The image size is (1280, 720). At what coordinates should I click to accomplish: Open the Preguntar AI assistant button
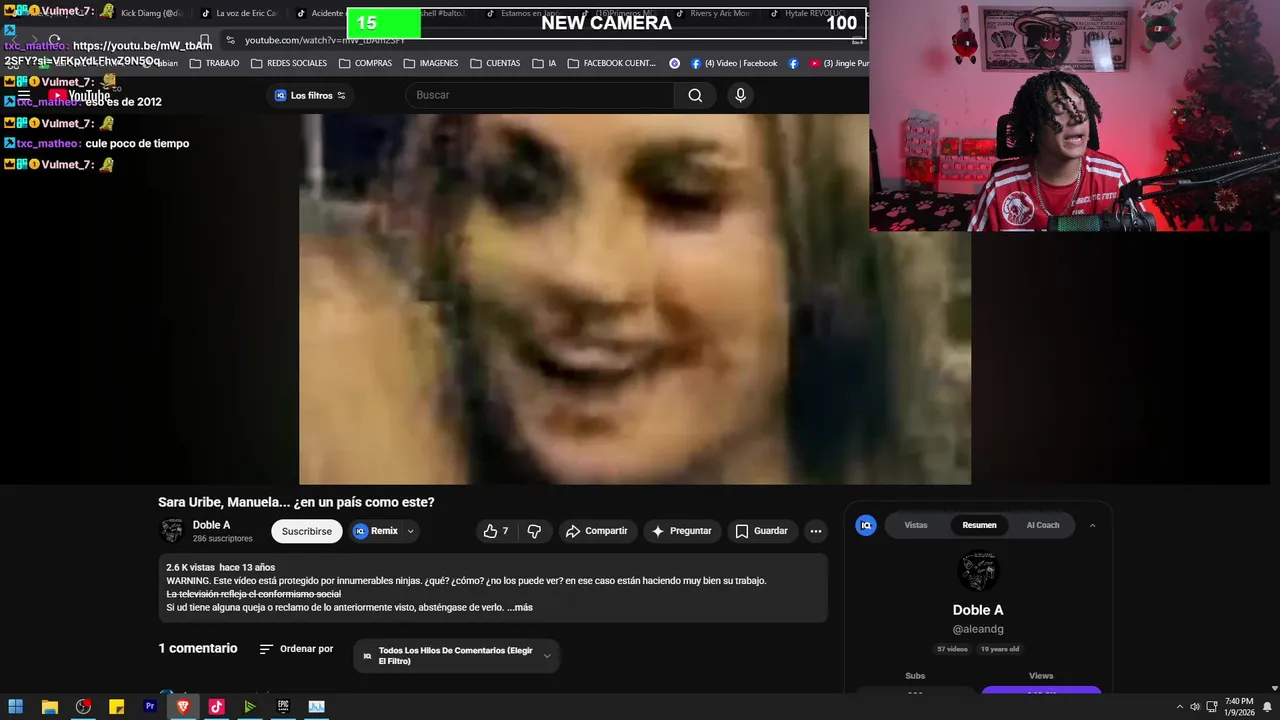(x=681, y=531)
